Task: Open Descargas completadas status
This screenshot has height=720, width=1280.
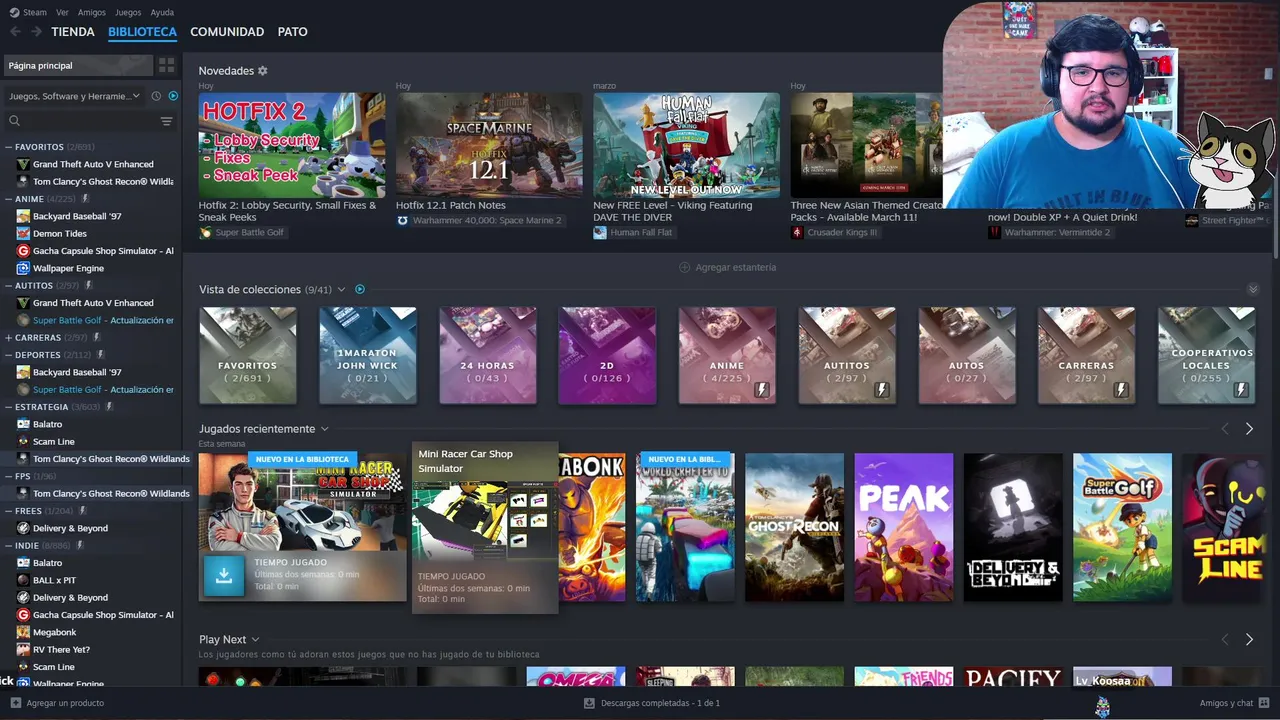Action: tap(651, 703)
